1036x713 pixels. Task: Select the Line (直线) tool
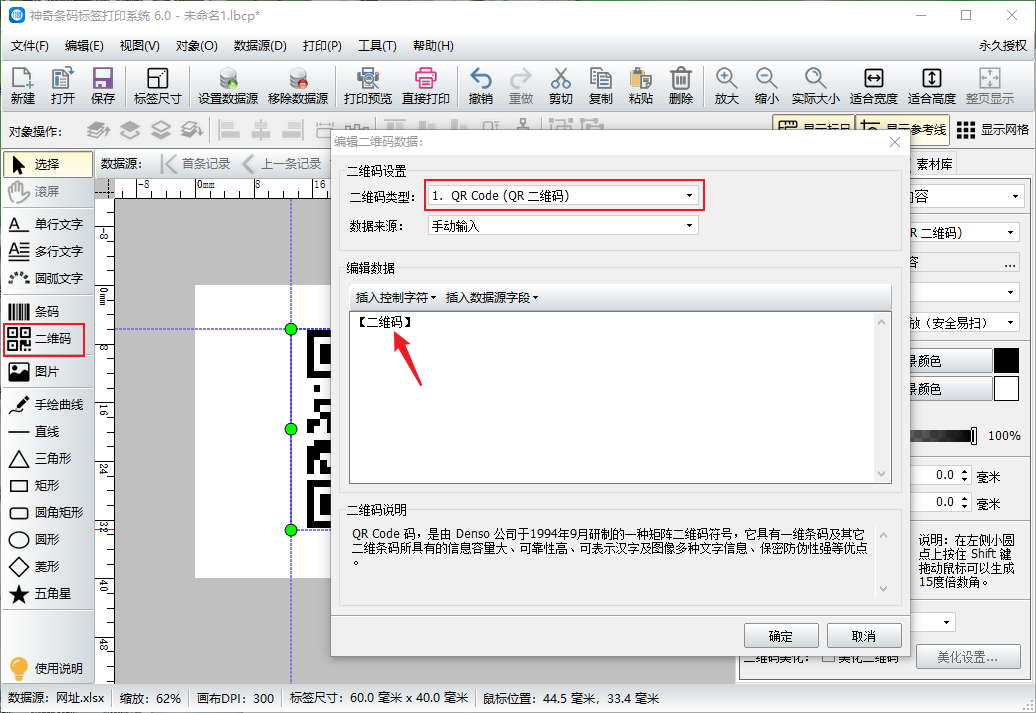(48, 432)
